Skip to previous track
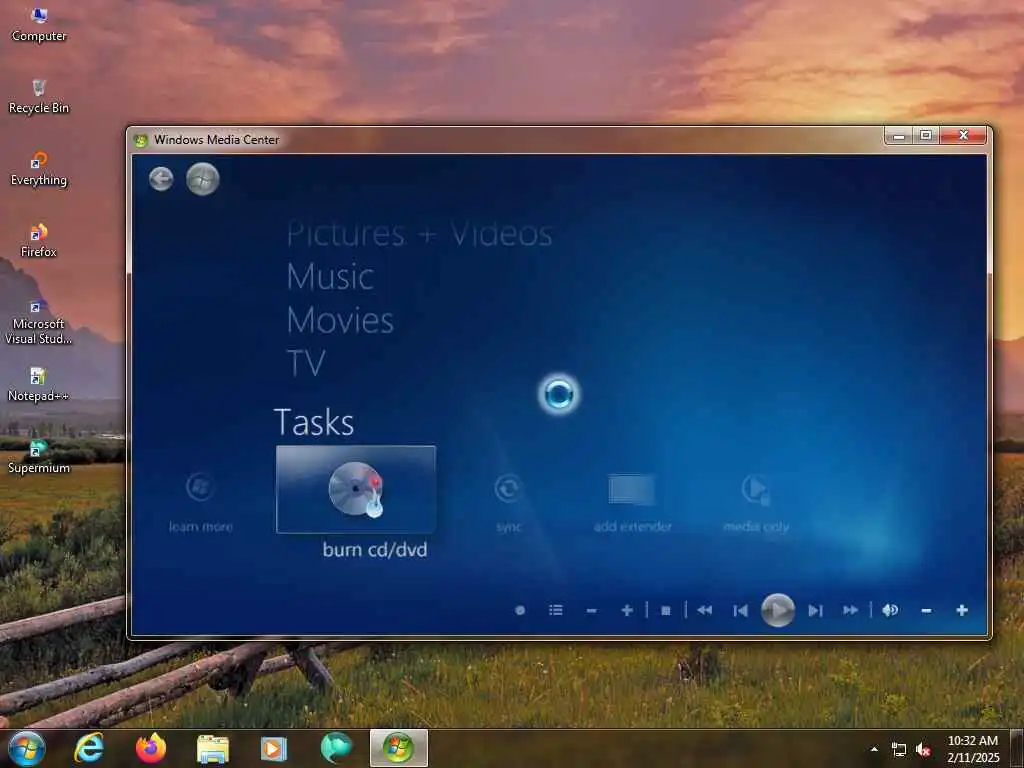The width and height of the screenshot is (1024, 768). pos(740,611)
